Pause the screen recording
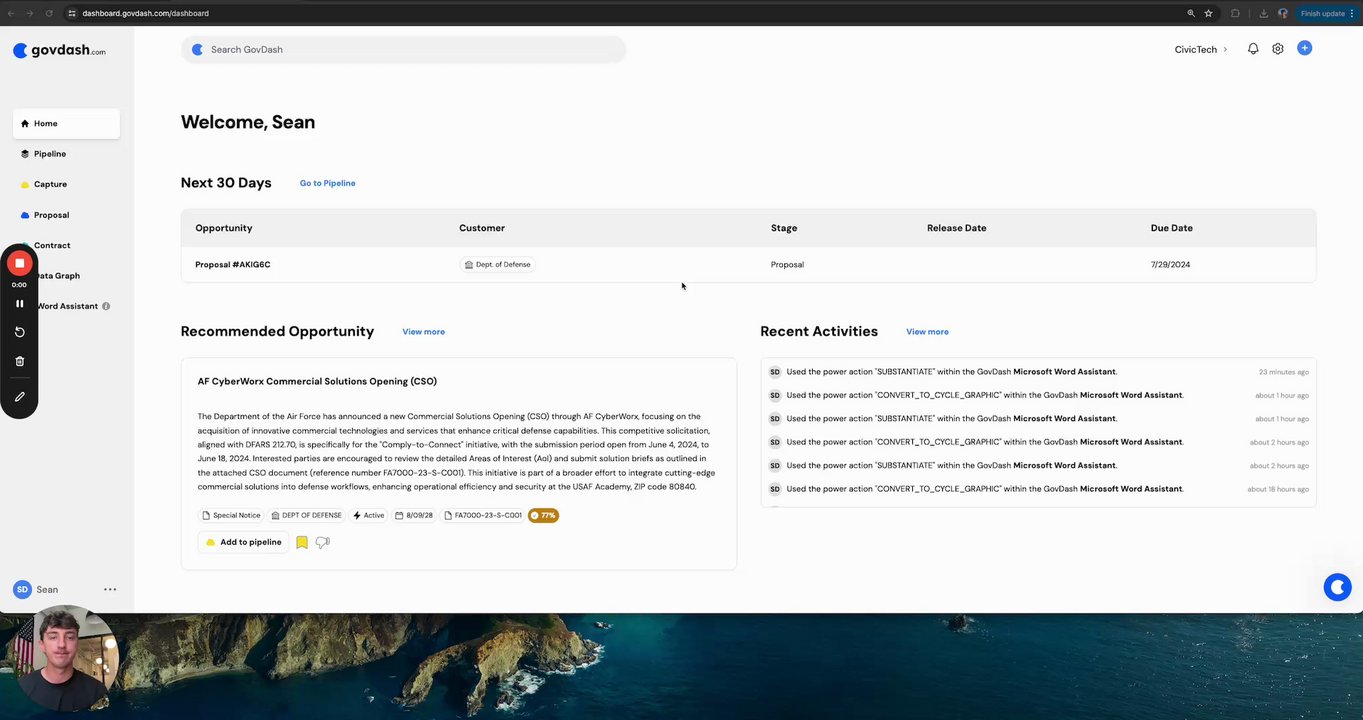The width and height of the screenshot is (1363, 720). 19,303
